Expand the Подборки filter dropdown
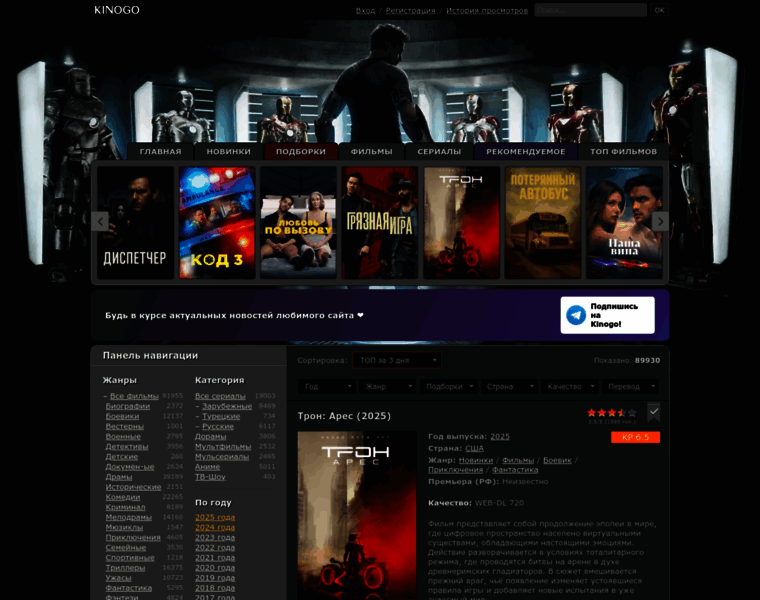 click(x=449, y=386)
